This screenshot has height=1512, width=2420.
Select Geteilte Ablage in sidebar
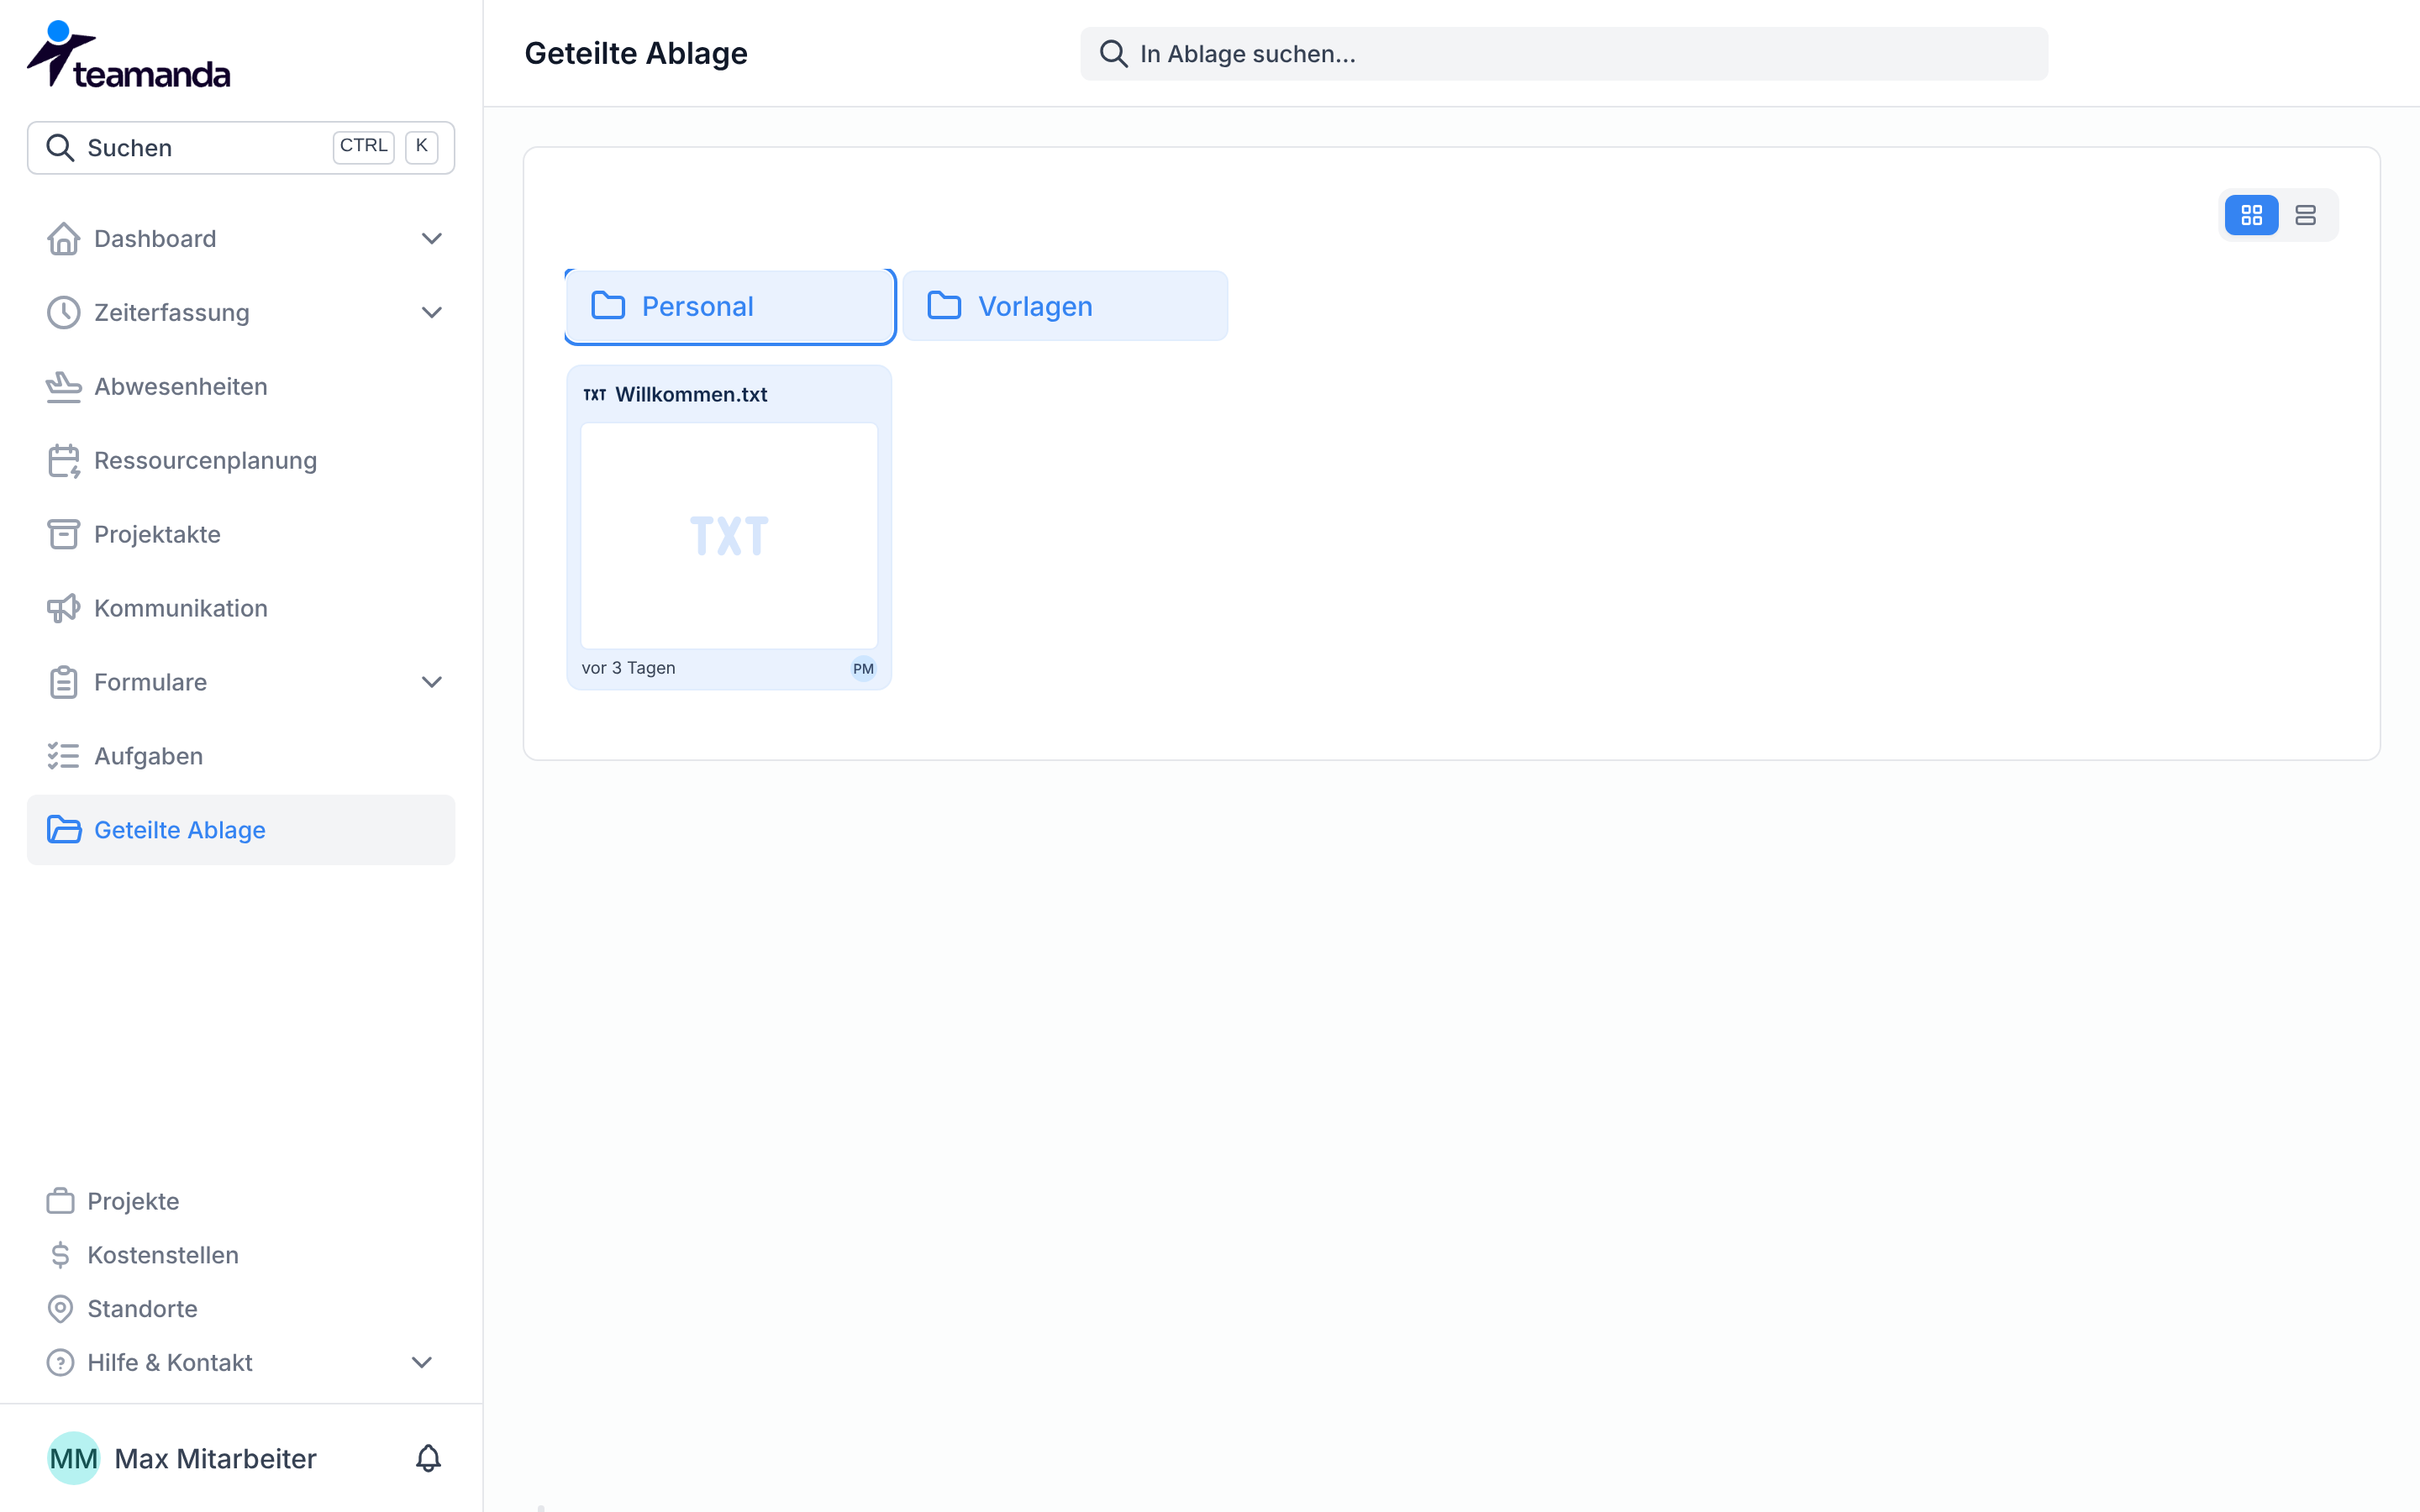click(x=241, y=830)
